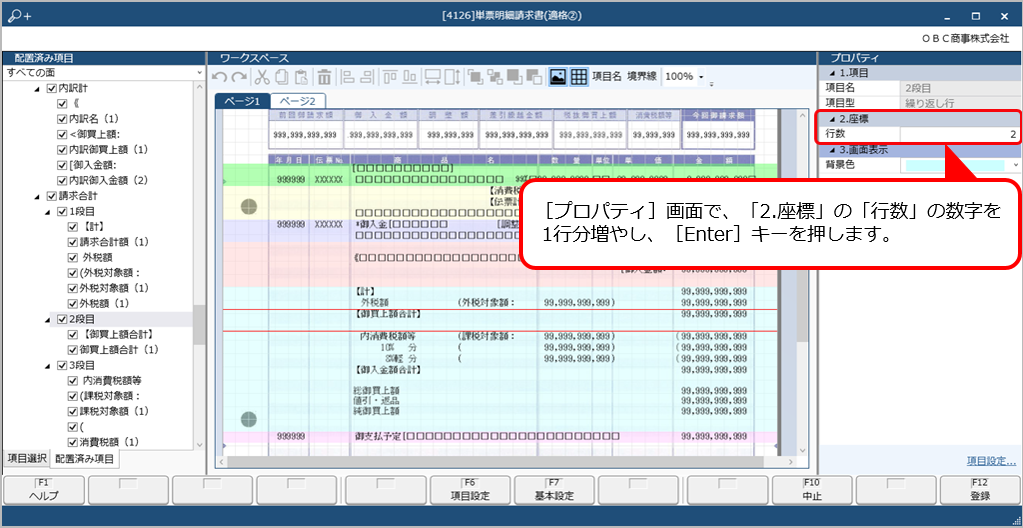Uncheck the 2段目 checkbox
The image size is (1023, 528).
coord(62,319)
